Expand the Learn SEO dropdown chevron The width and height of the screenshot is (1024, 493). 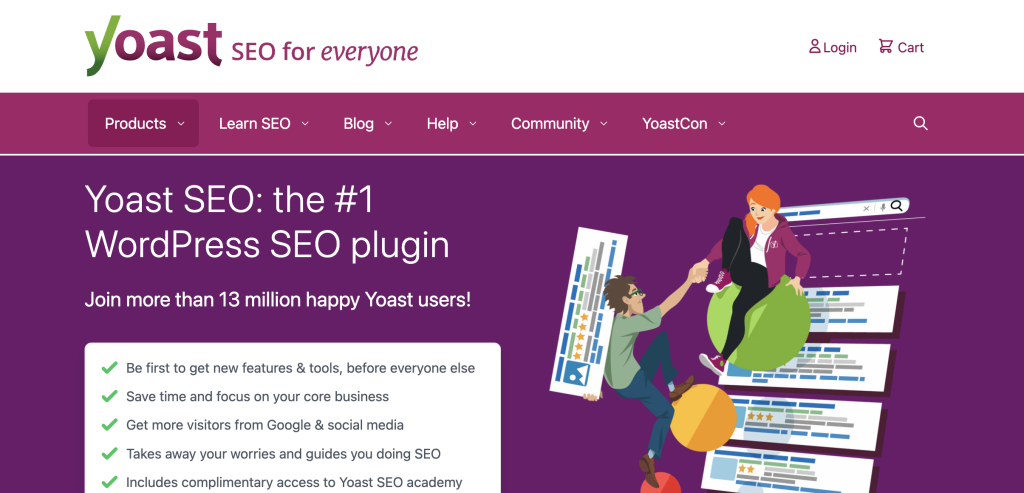coord(305,123)
